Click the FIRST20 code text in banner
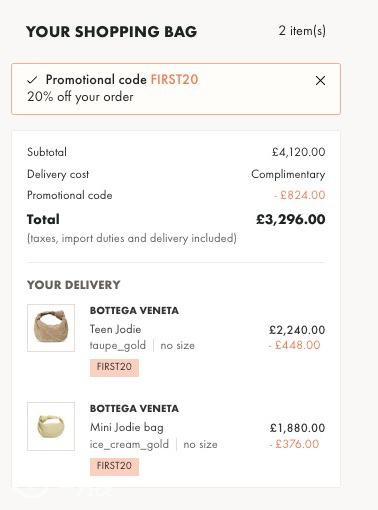The width and height of the screenshot is (378, 510). tap(174, 80)
